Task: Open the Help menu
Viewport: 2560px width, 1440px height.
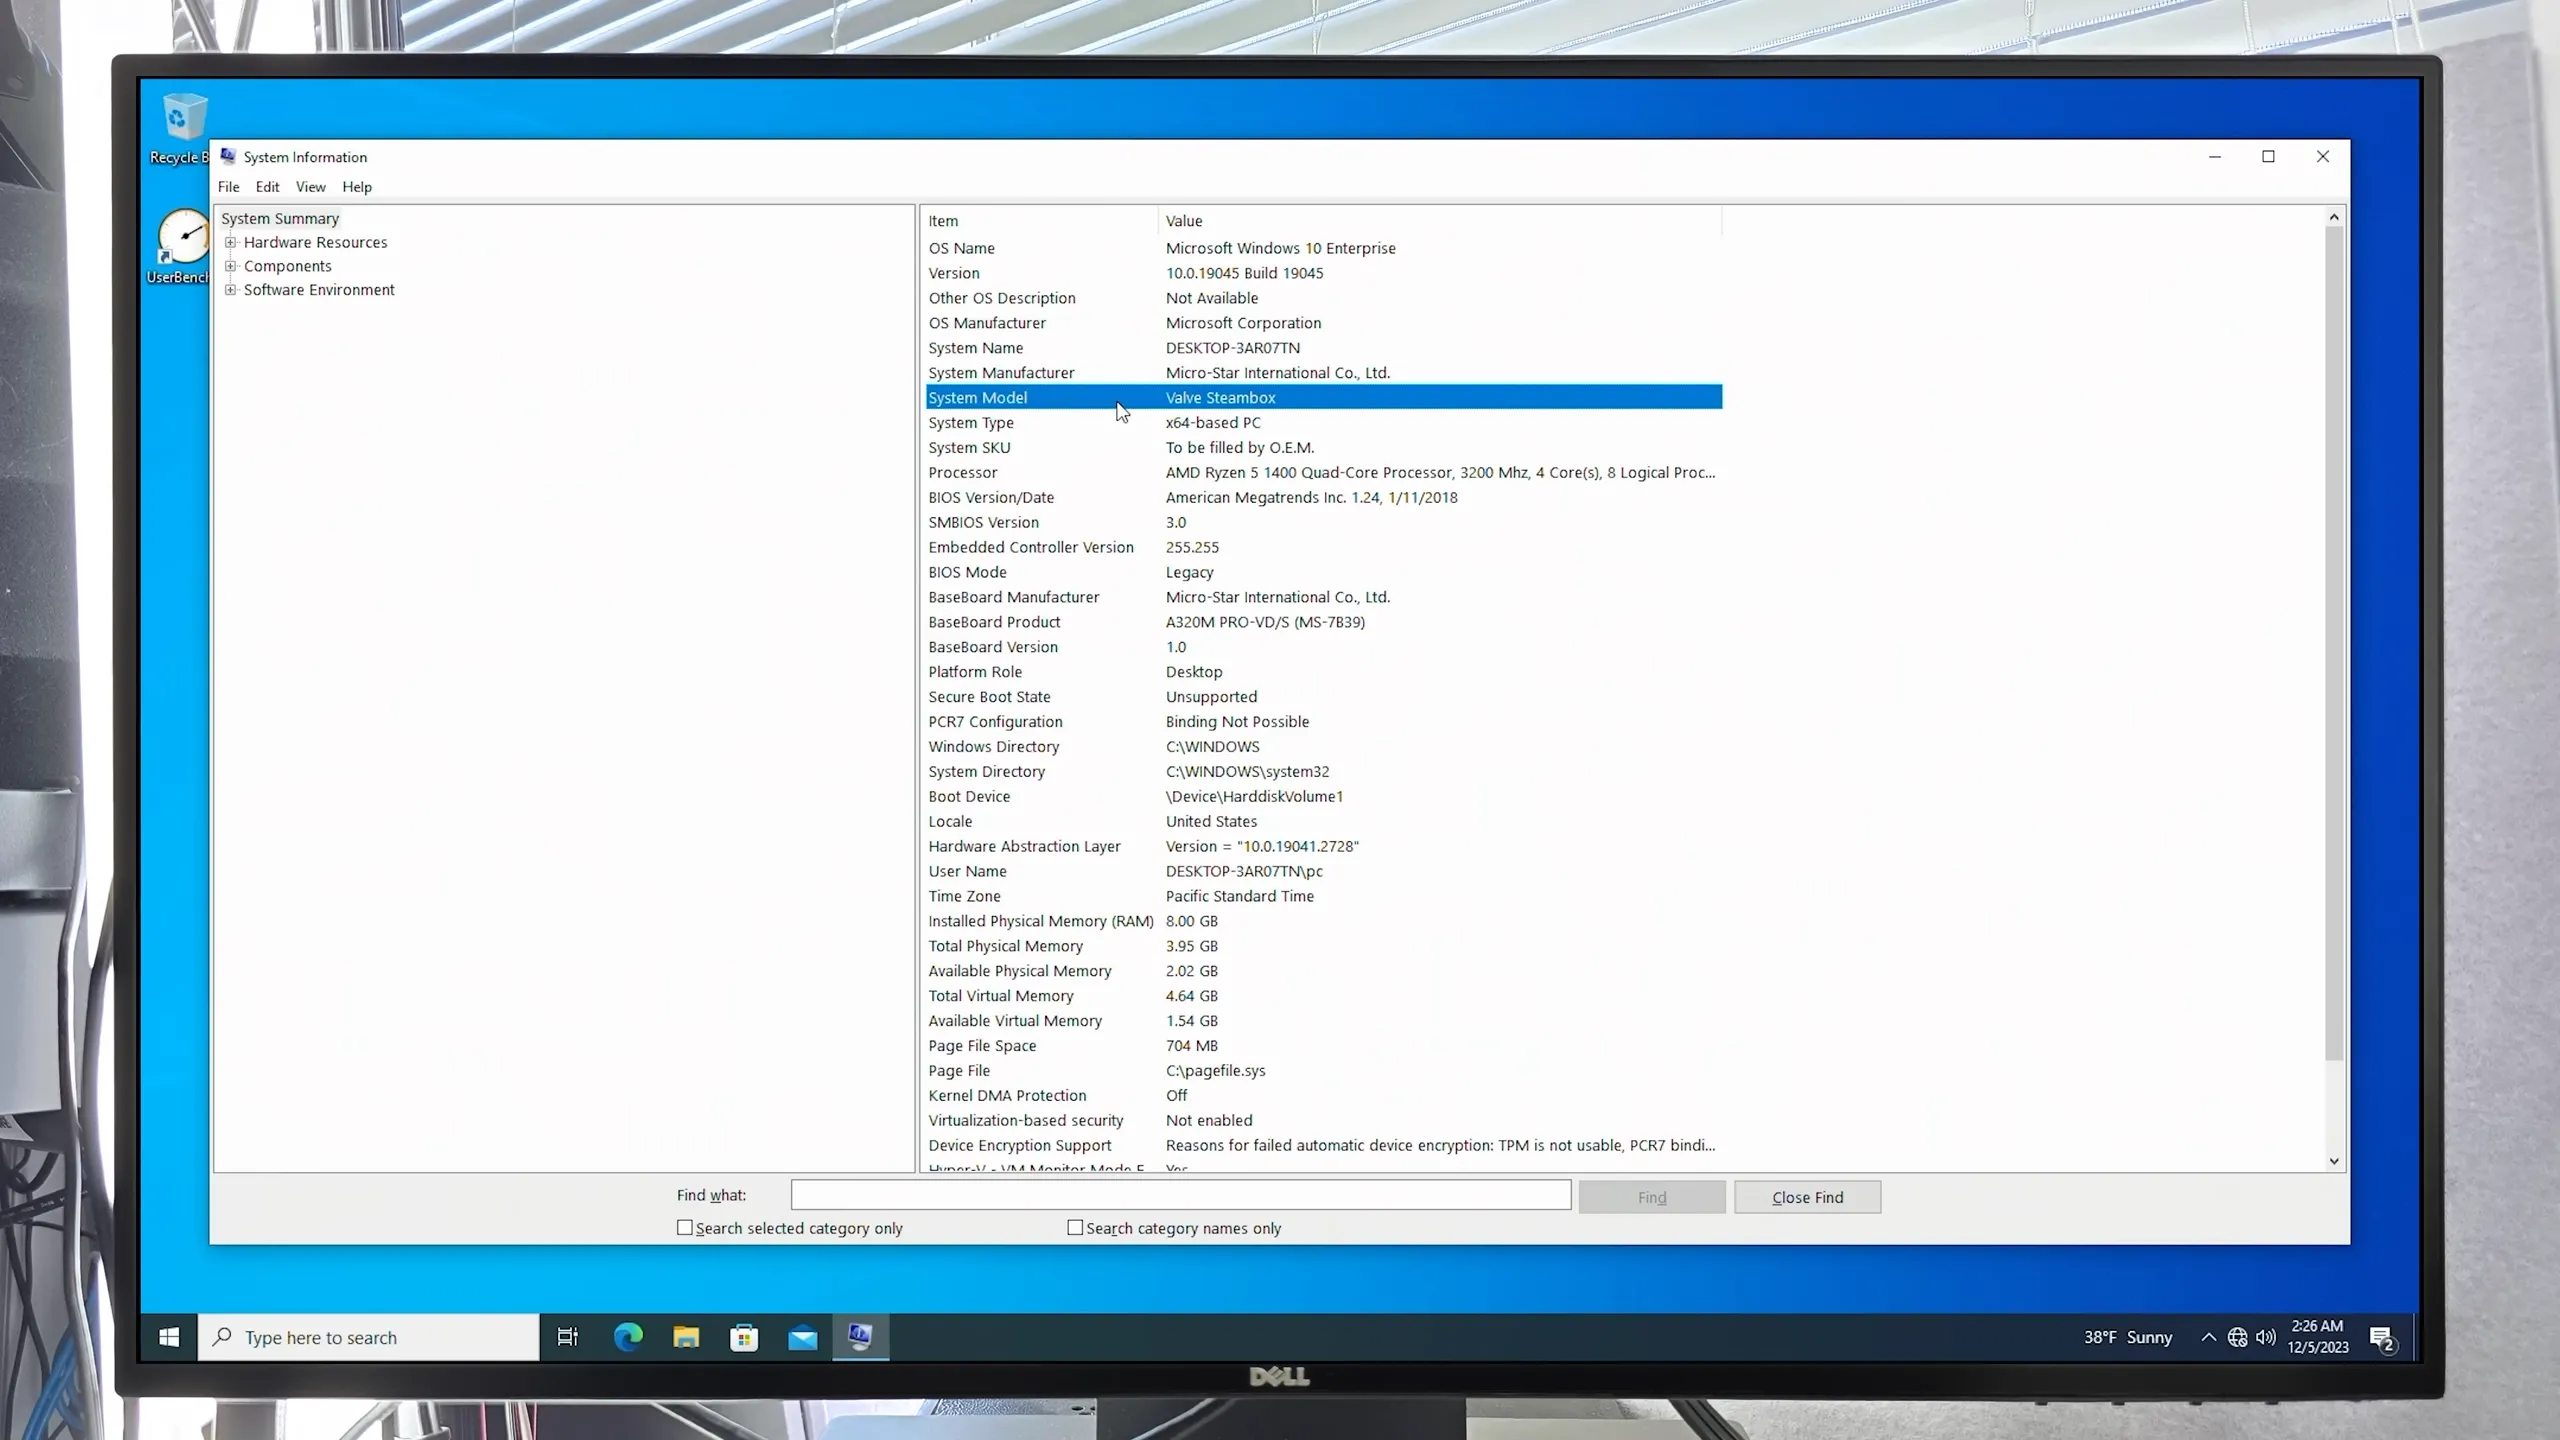Action: [357, 187]
